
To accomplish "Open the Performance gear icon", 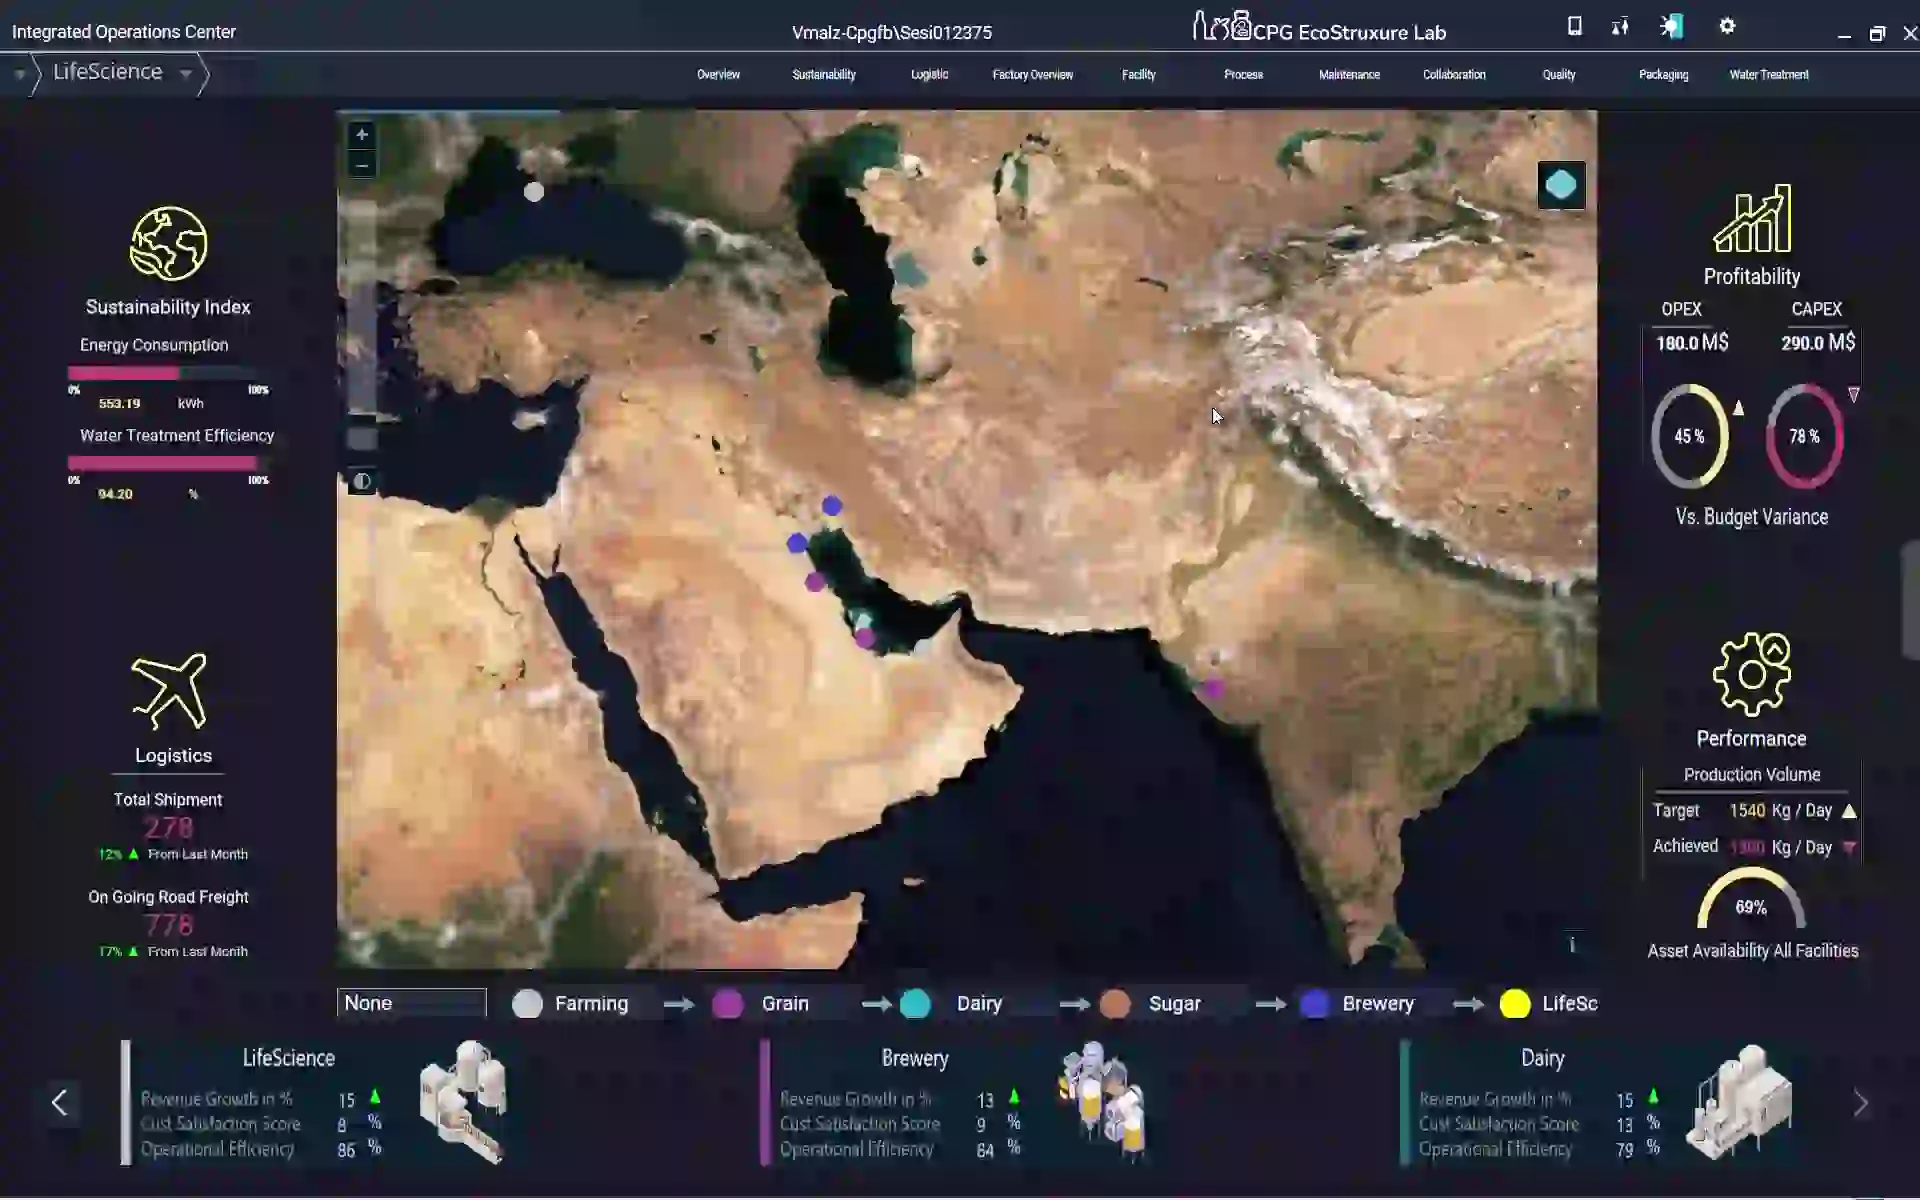I will (1752, 674).
